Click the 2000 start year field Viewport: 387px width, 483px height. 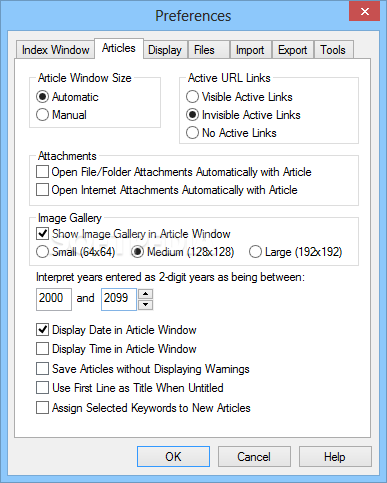(x=54, y=299)
